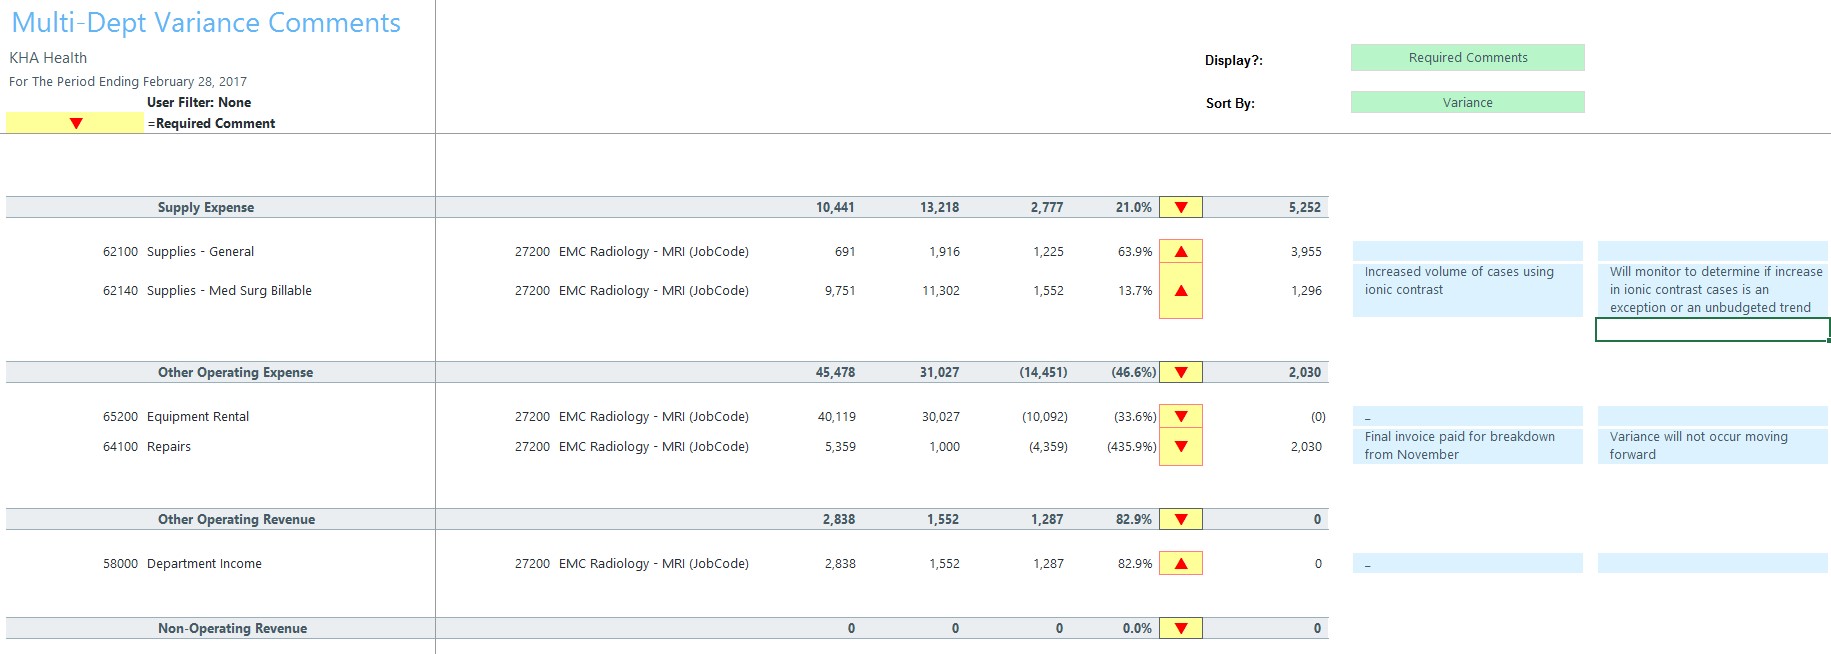Click Supplies - General value 3,955

pyautogui.click(x=1306, y=251)
